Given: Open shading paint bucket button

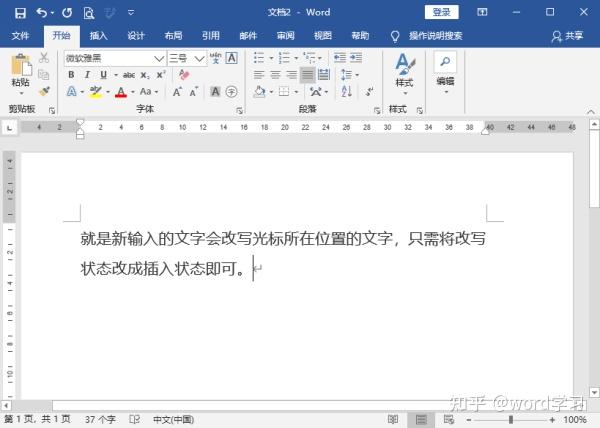Looking at the screenshot, I should click(259, 92).
